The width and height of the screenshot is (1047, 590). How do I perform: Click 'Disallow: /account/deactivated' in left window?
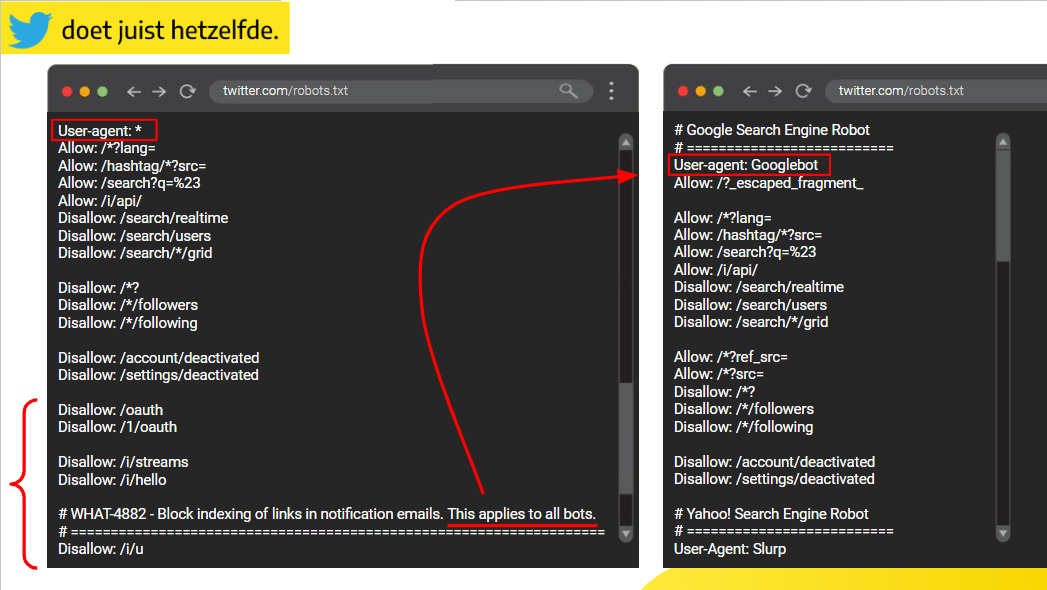158,358
